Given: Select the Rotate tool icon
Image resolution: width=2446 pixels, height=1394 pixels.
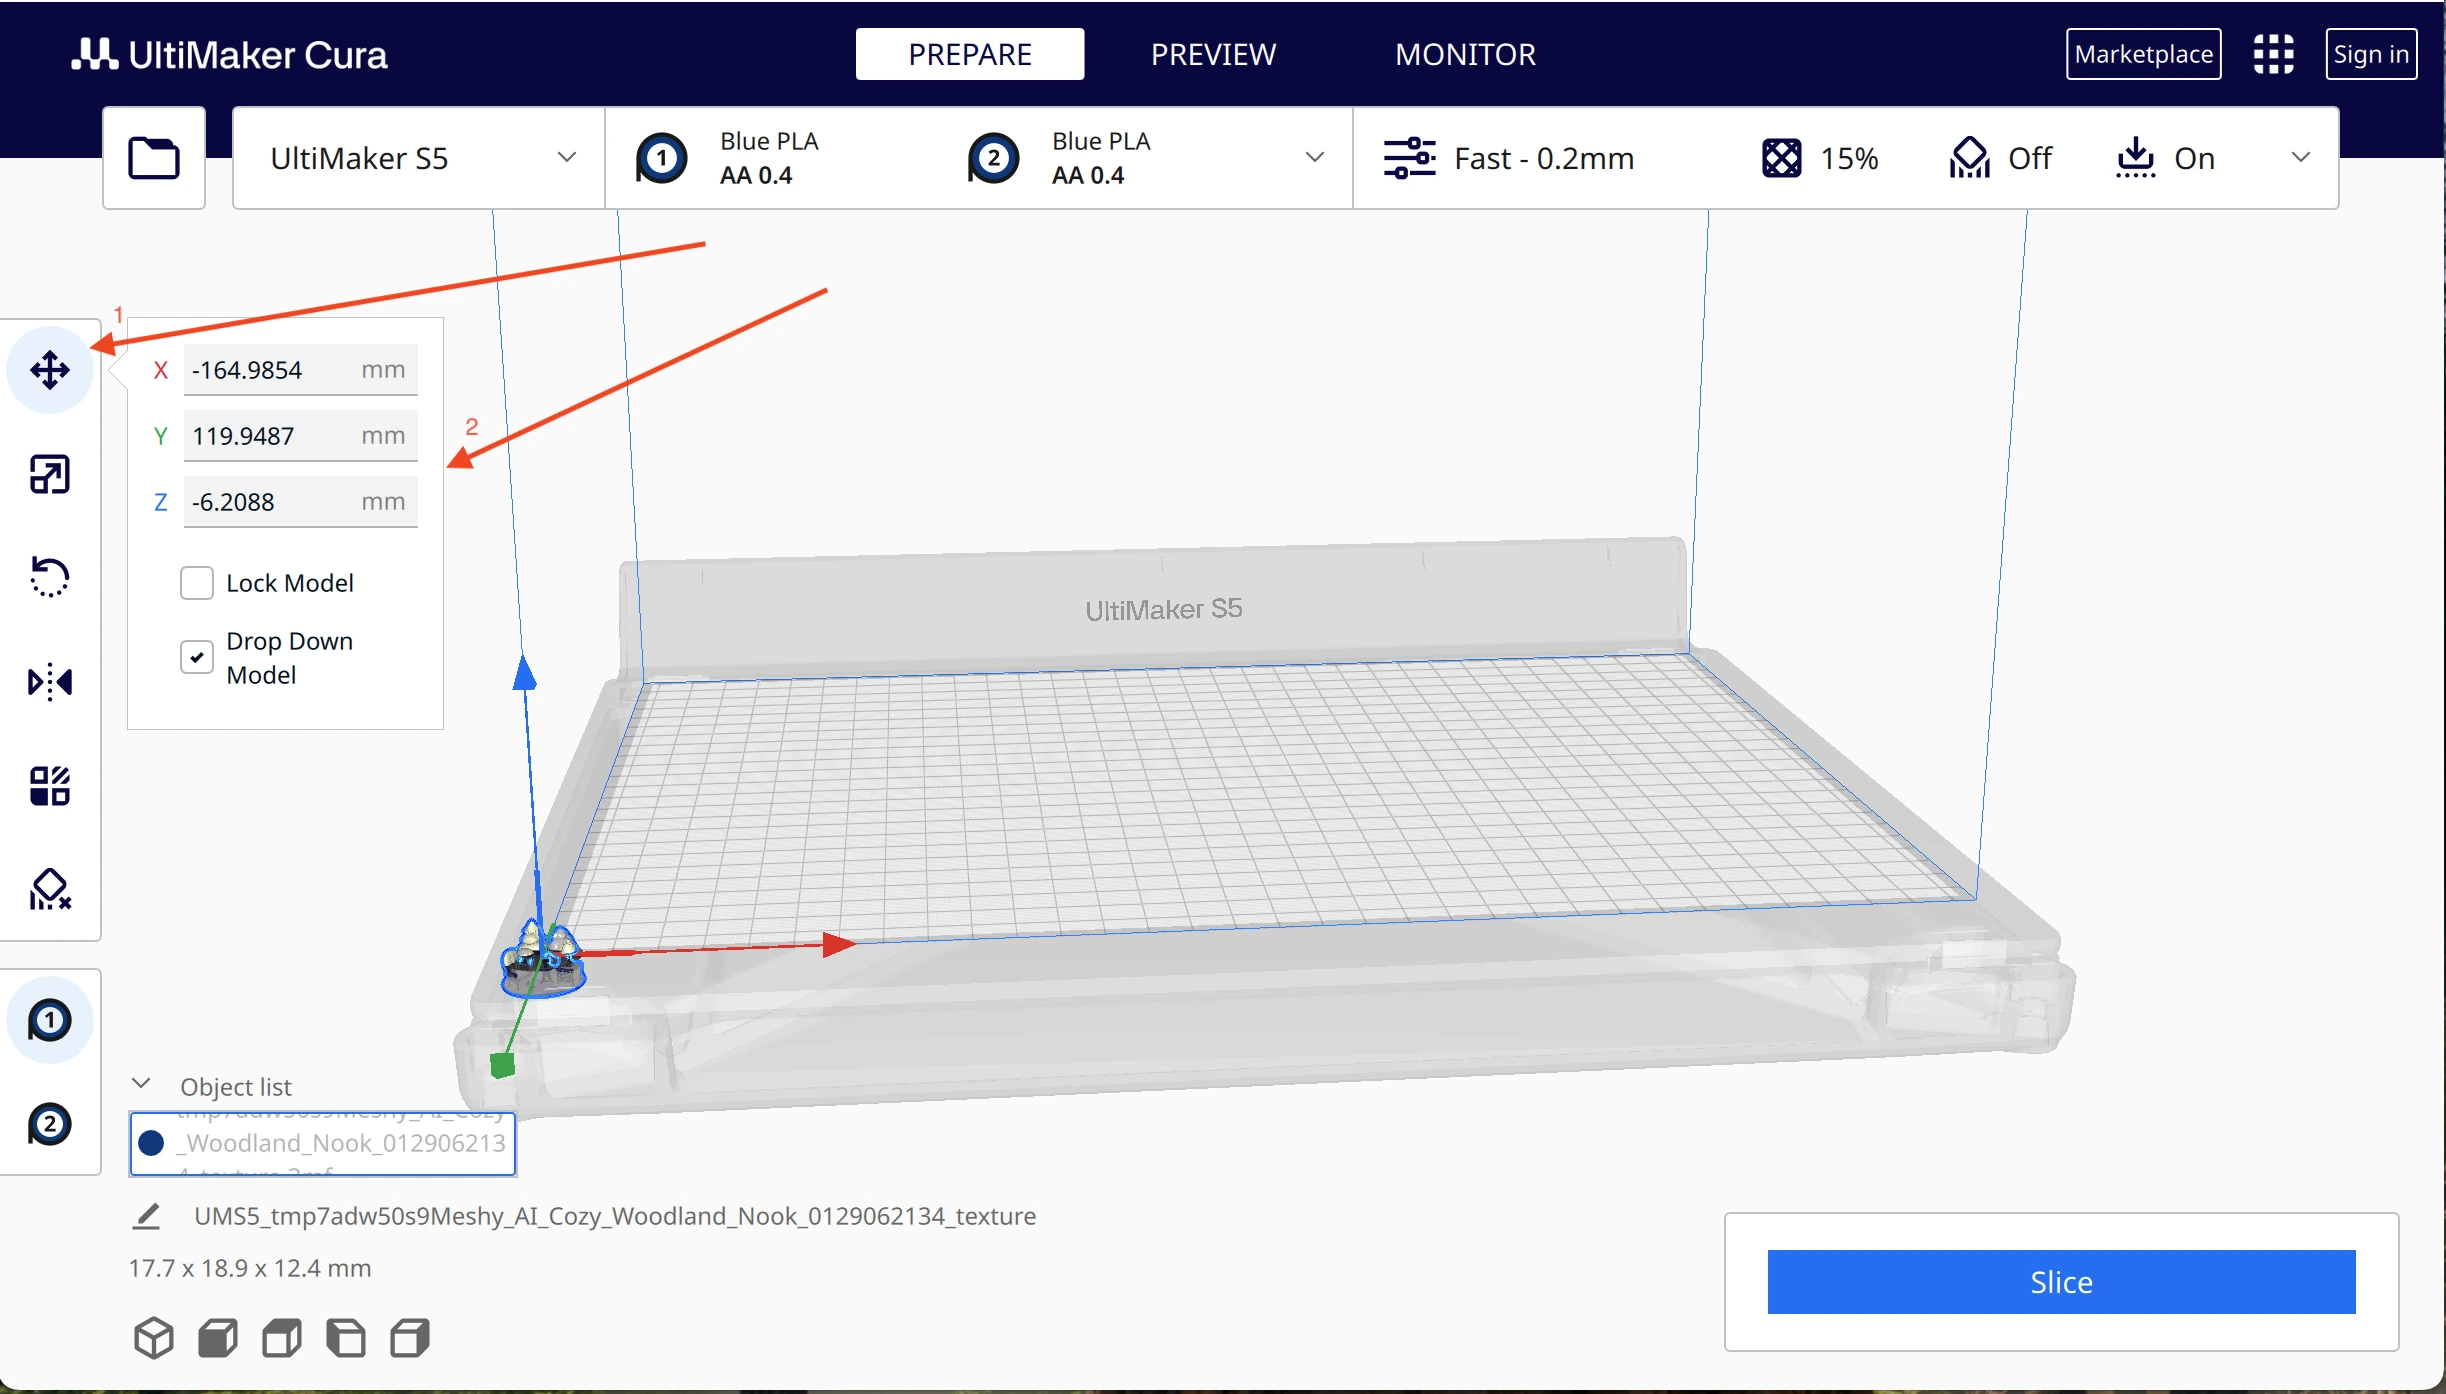Looking at the screenshot, I should 50,577.
